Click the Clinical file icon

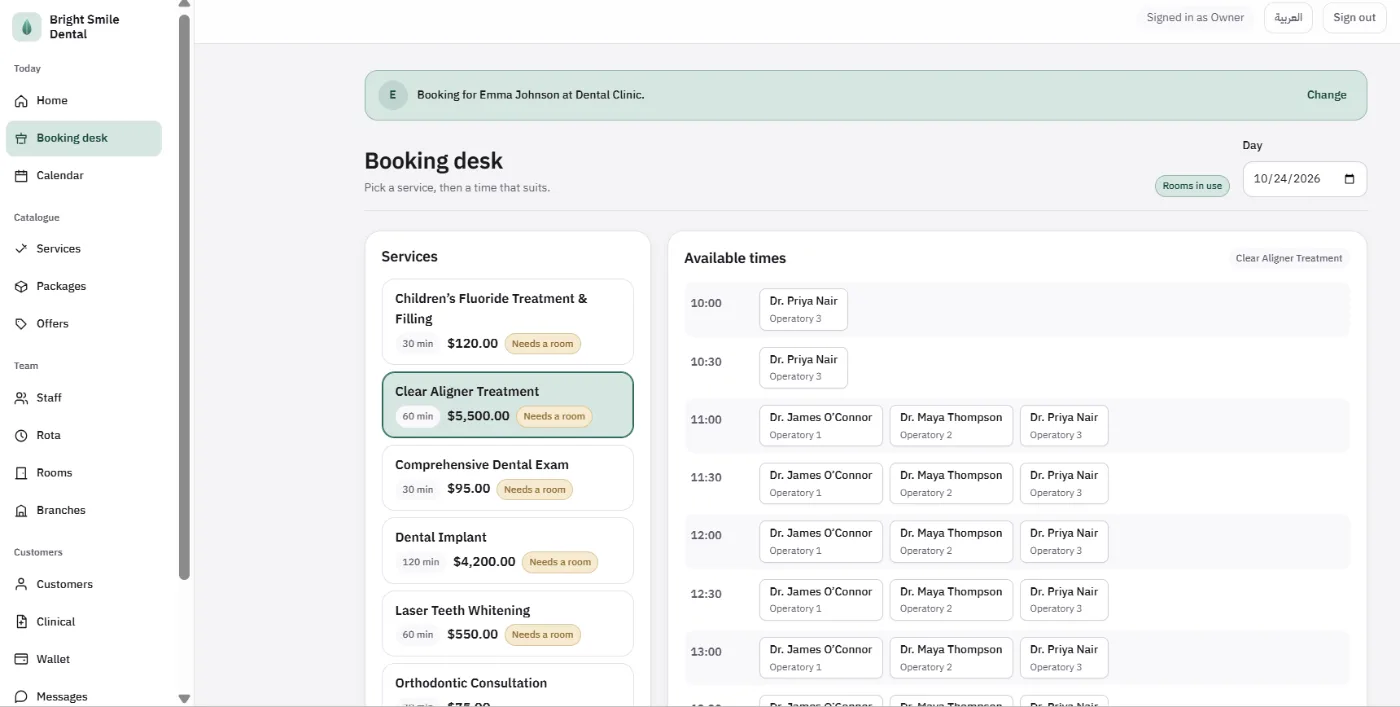pos(21,622)
